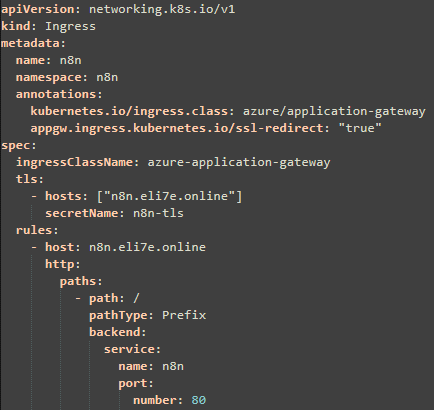
Task: Click azure/application-gateway annotation value
Action: (334, 111)
